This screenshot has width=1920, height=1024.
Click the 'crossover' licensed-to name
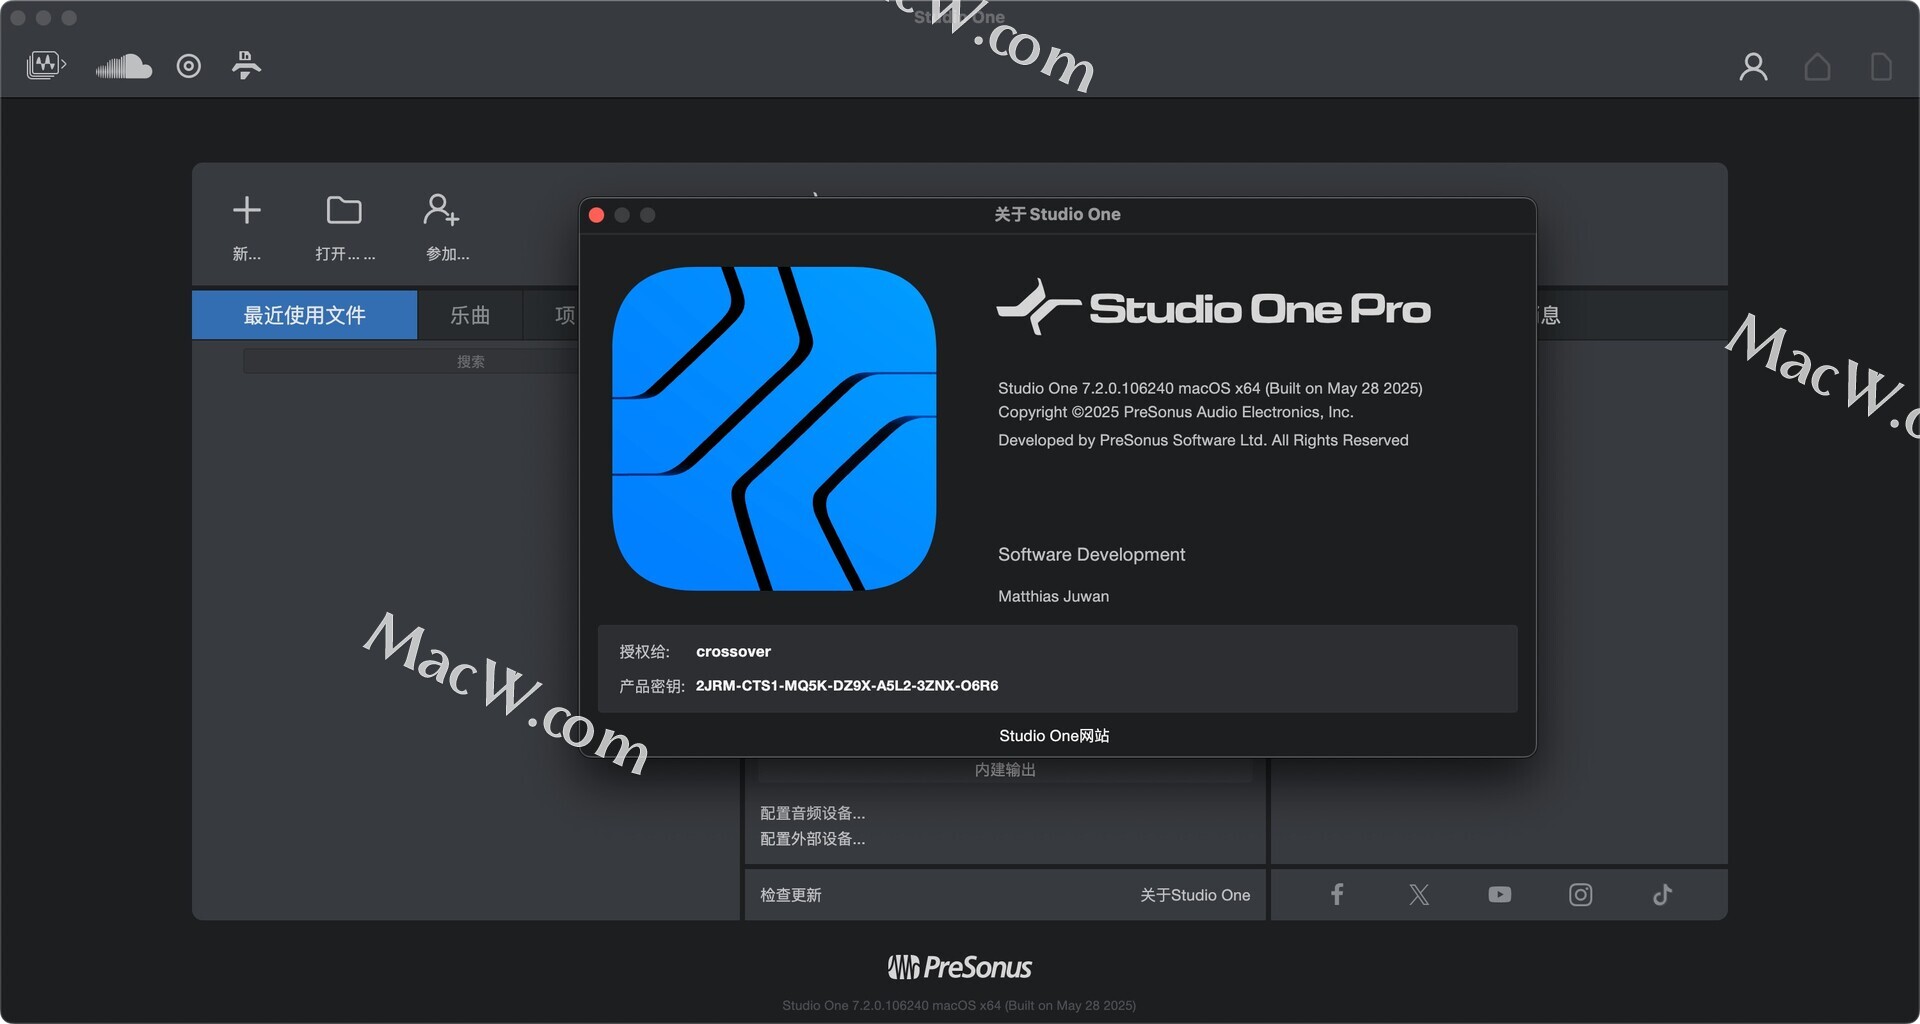coord(733,651)
